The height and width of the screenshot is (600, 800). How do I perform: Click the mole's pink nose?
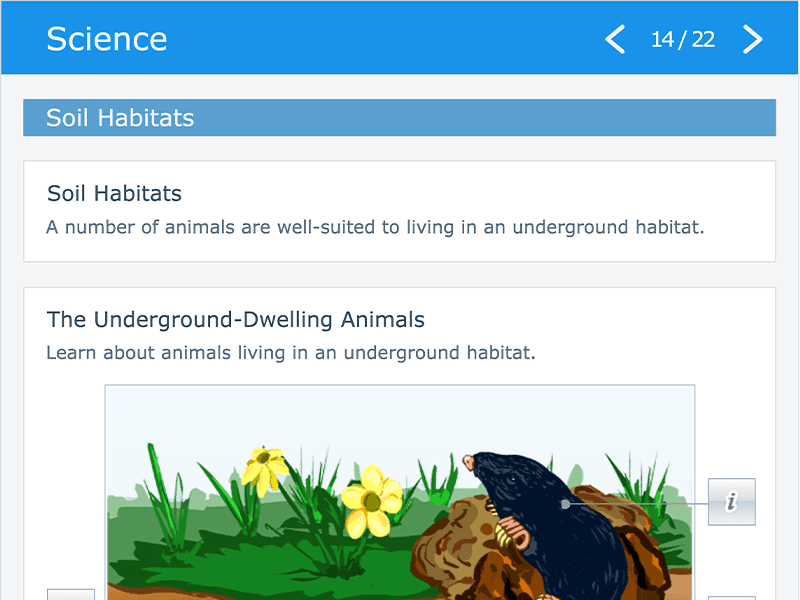pyautogui.click(x=468, y=462)
